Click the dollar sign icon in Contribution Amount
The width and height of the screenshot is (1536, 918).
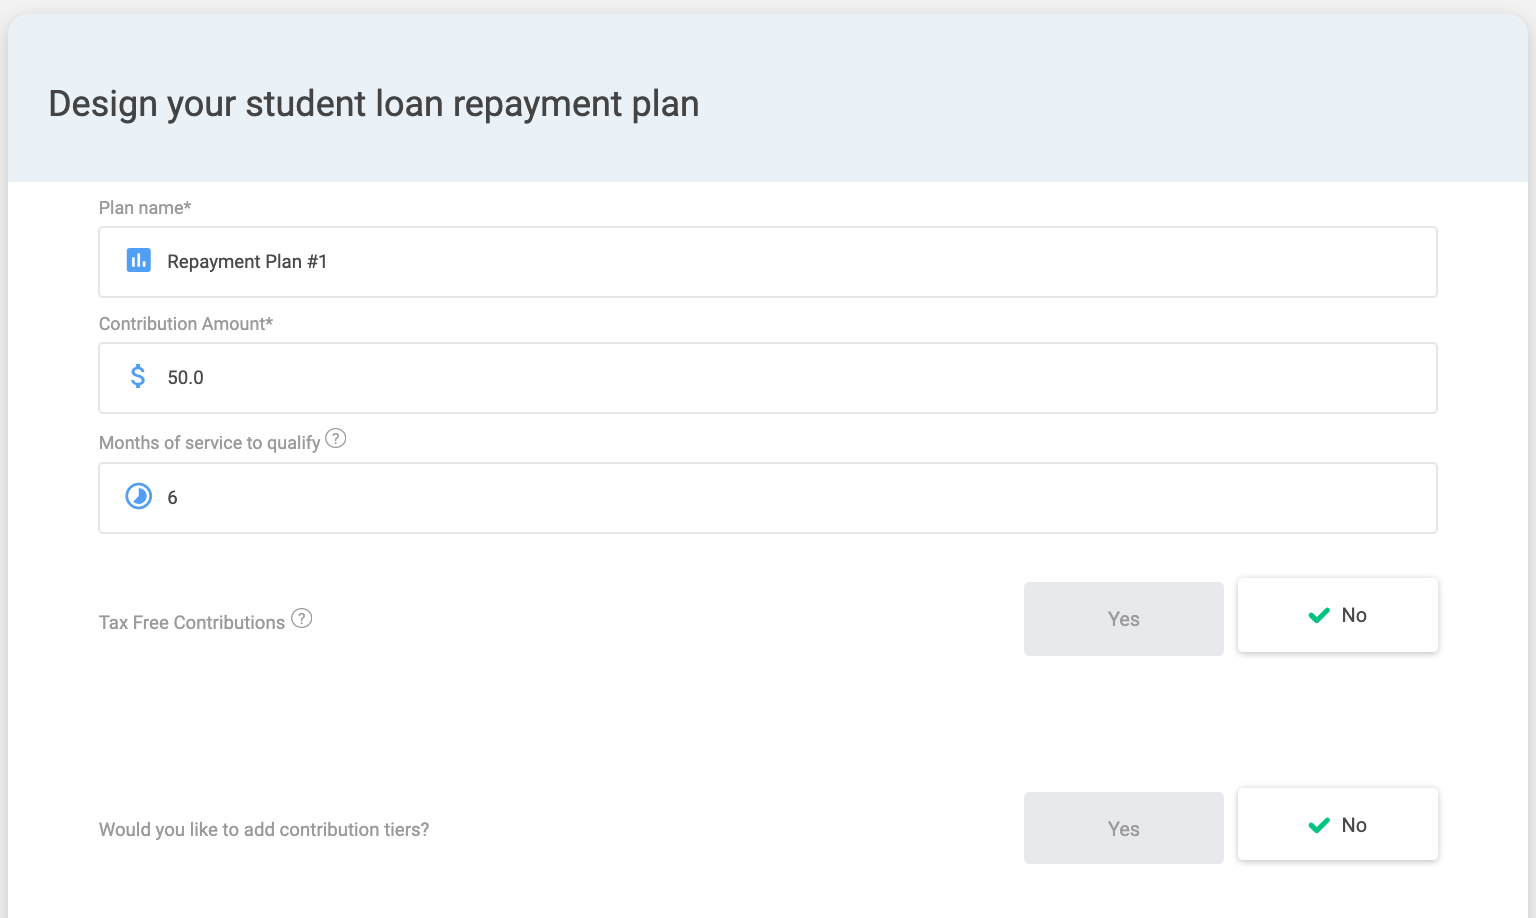point(138,377)
